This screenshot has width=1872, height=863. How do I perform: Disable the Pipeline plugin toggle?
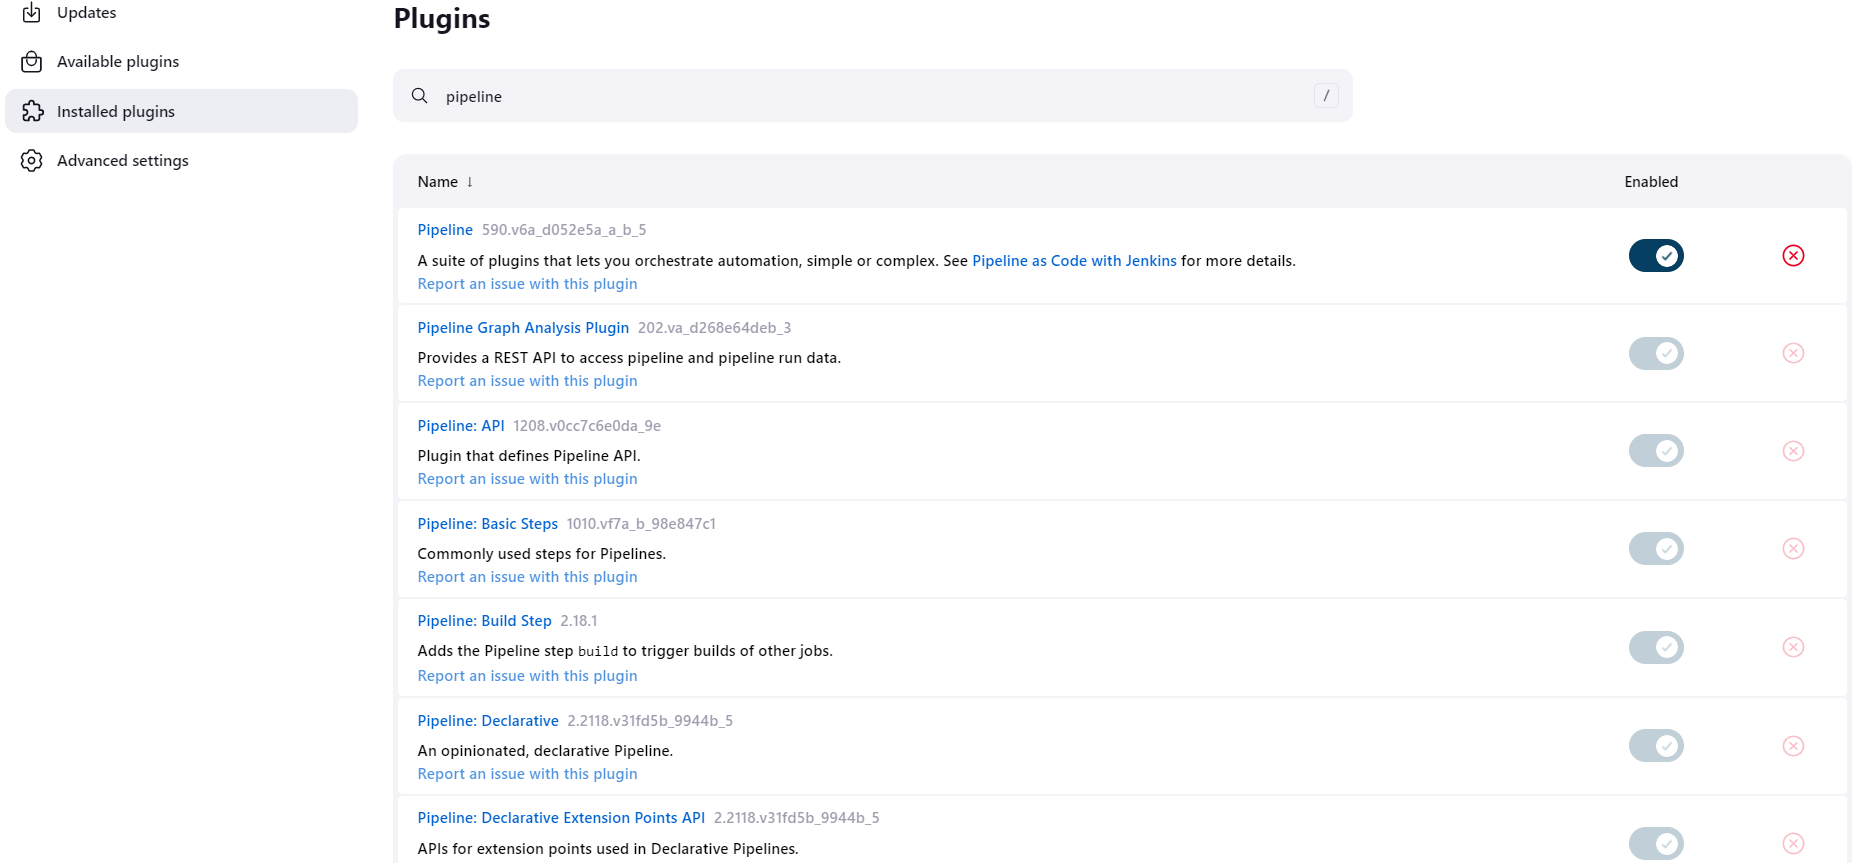[1656, 256]
